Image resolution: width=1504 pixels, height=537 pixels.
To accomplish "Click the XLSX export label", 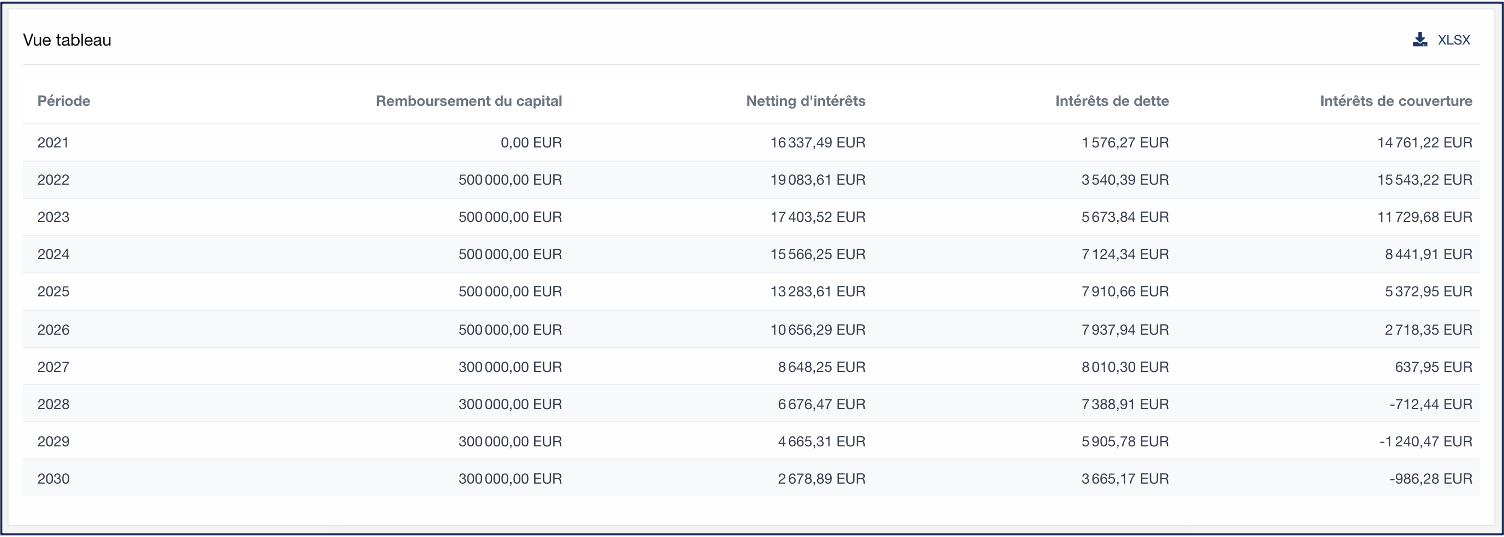I will pyautogui.click(x=1453, y=40).
